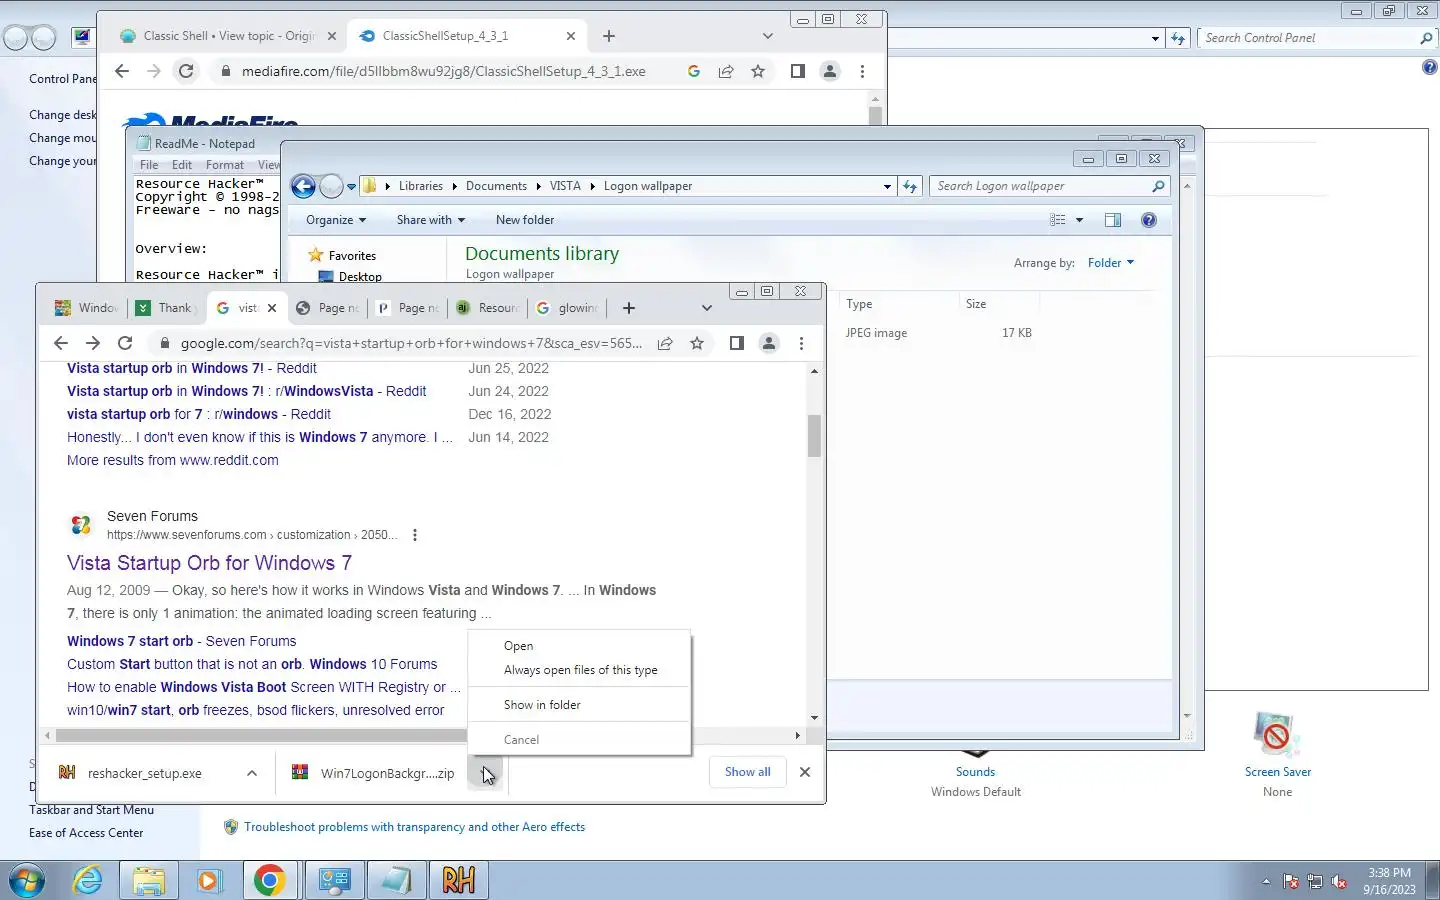Select Cancel in download context menu
The width and height of the screenshot is (1440, 900).
(580, 740)
